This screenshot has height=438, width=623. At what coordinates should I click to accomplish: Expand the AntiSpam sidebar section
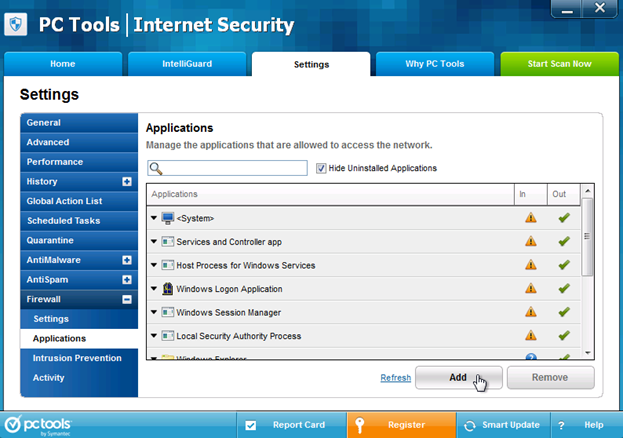tap(127, 280)
